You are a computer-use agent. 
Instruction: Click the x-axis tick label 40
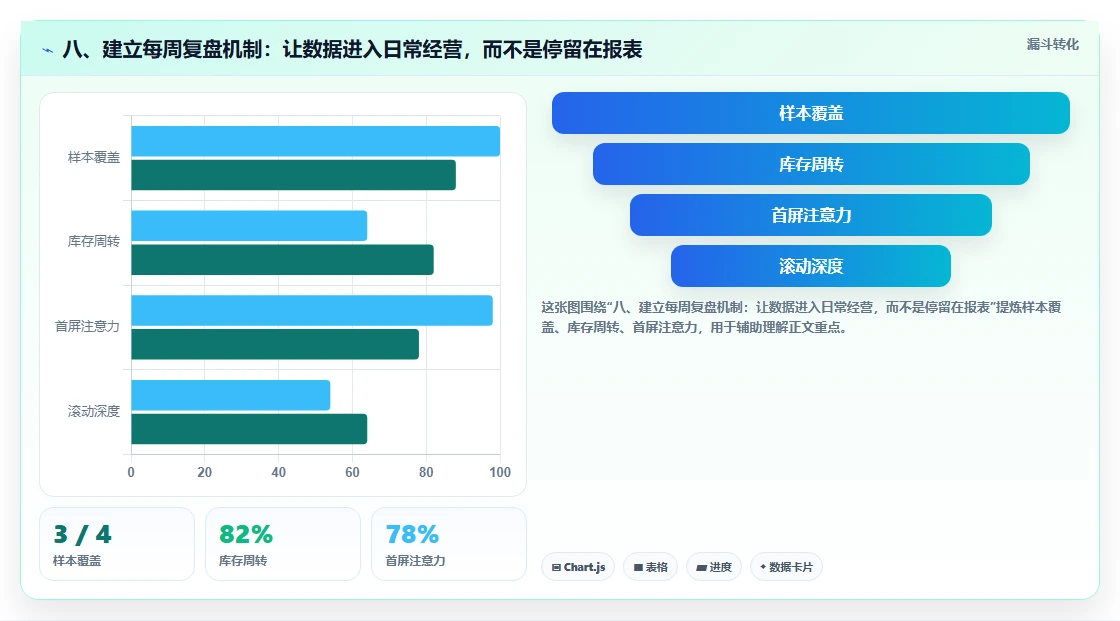coord(279,472)
